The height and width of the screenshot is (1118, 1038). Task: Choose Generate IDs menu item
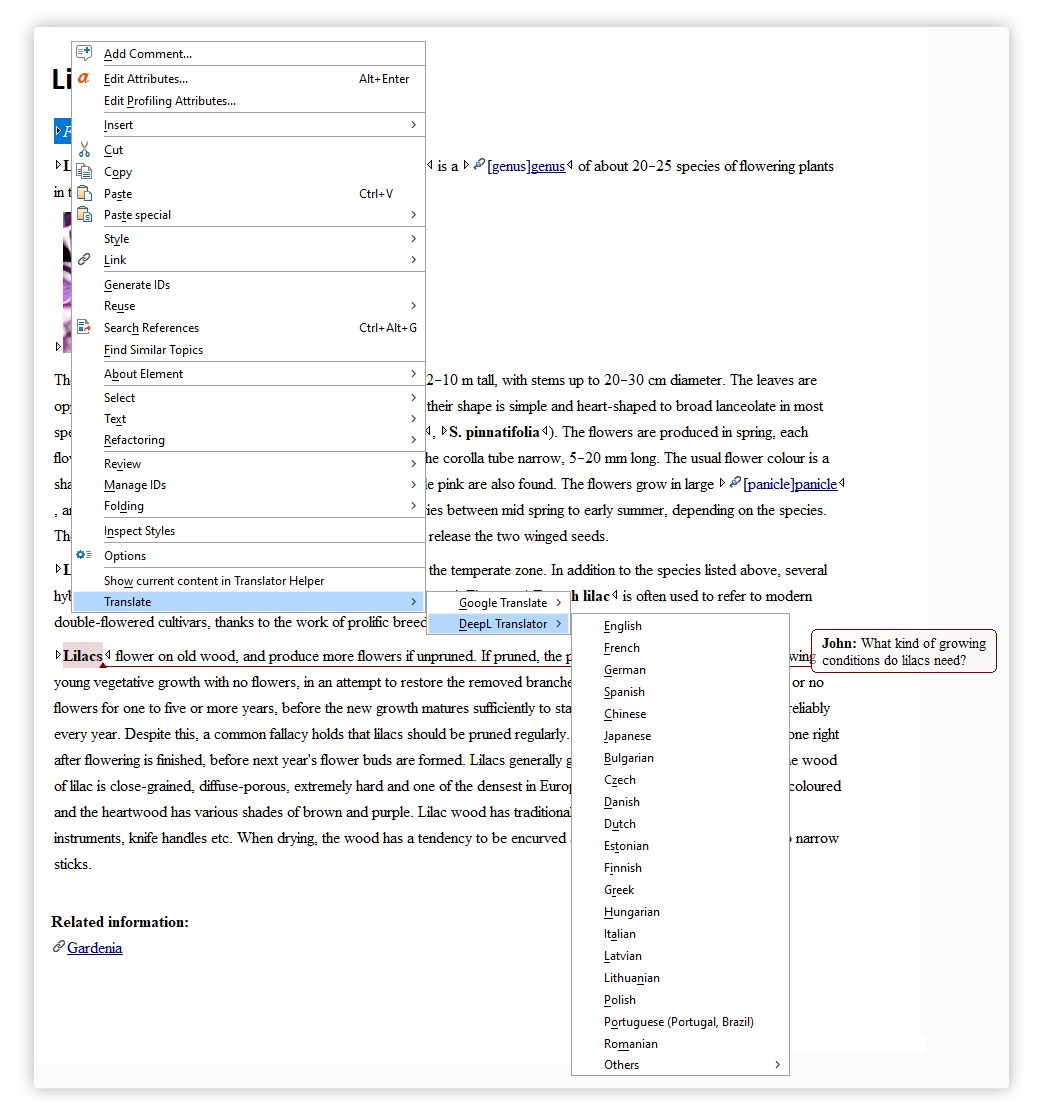point(249,284)
